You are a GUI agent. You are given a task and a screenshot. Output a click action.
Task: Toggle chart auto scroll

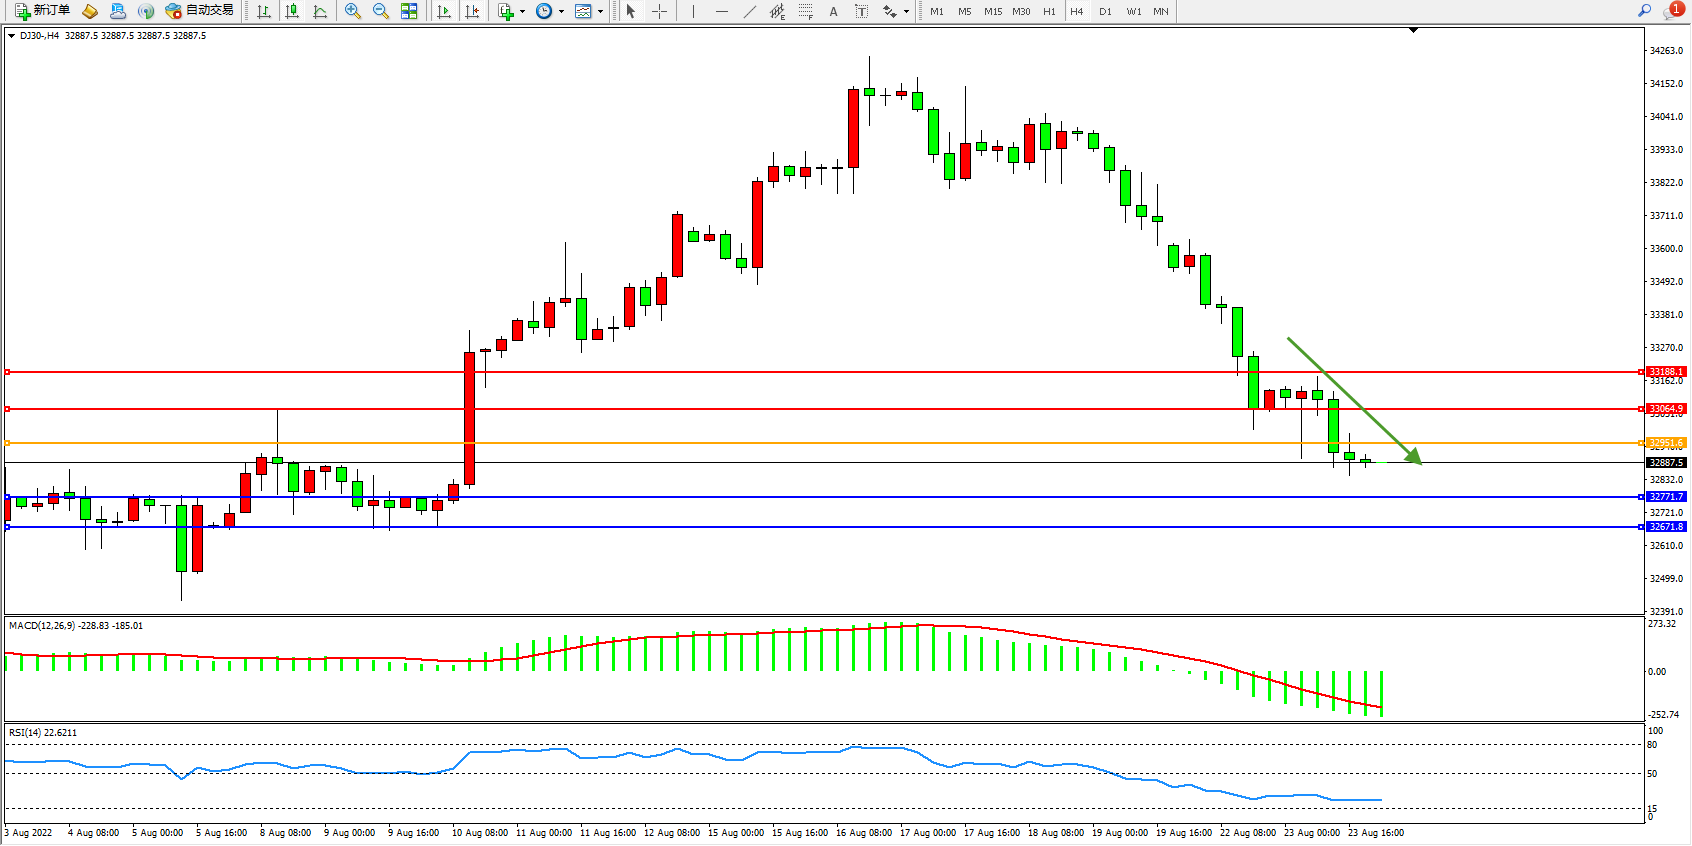[444, 11]
